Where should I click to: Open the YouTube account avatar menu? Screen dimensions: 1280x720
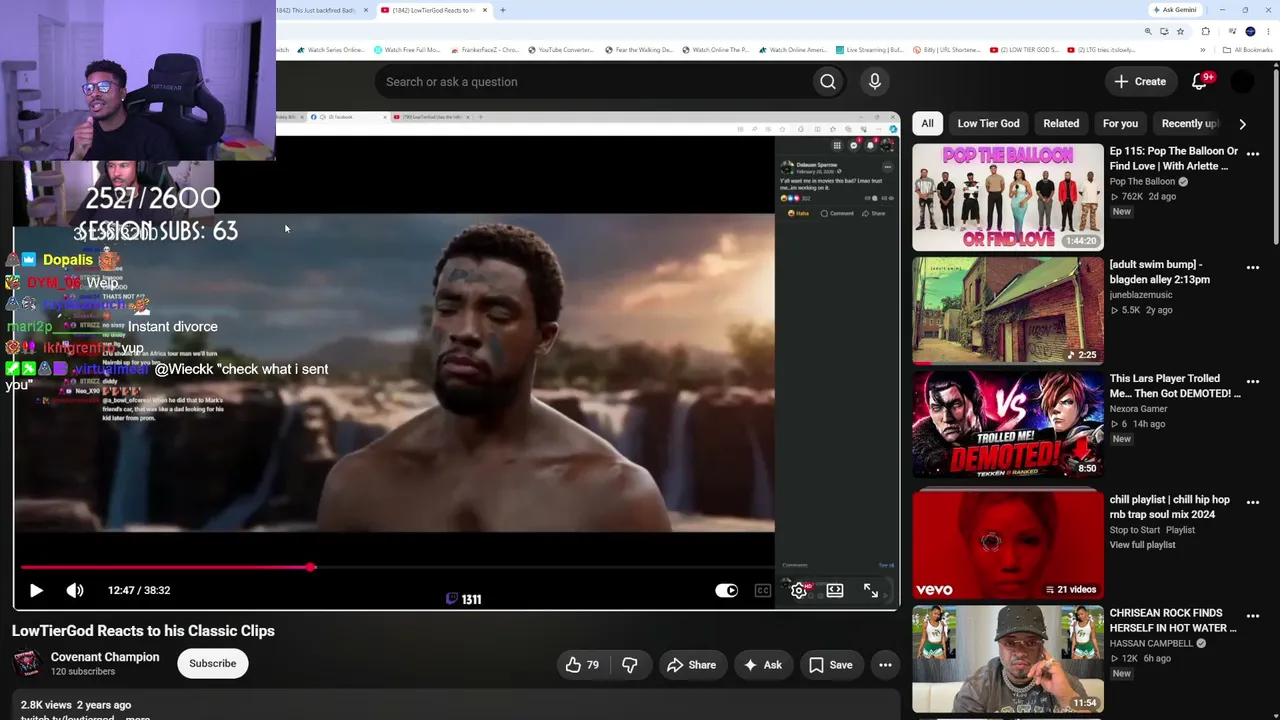[x=1242, y=82]
